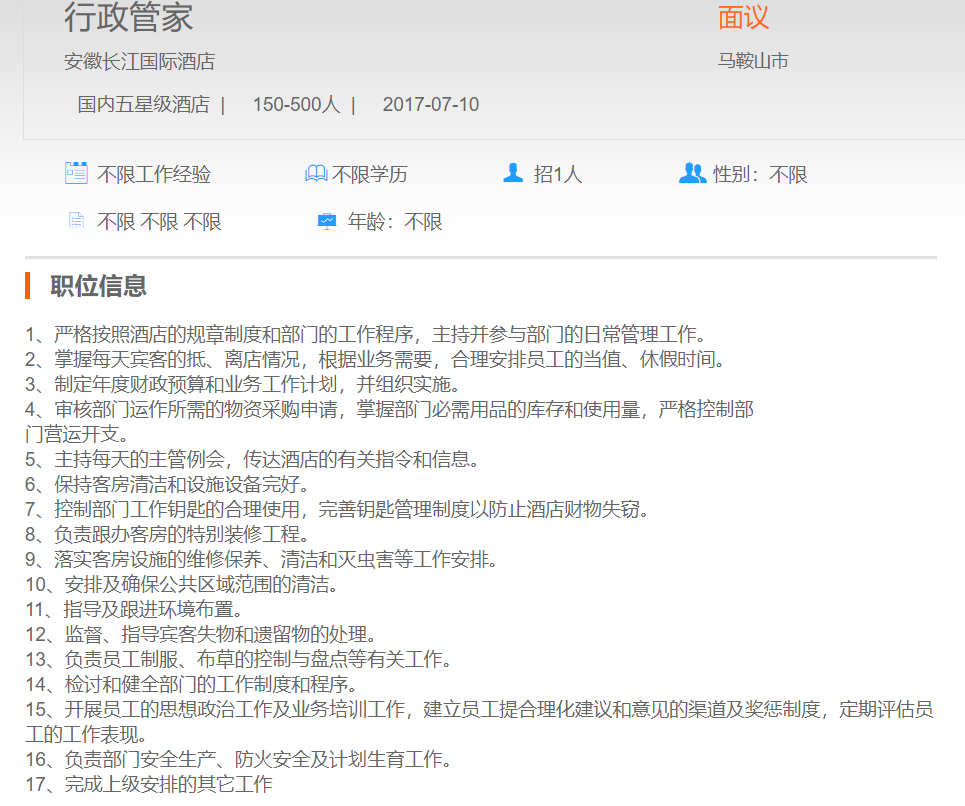Click the 国内五星级酒店 hotel type label
The width and height of the screenshot is (965, 806).
(143, 104)
